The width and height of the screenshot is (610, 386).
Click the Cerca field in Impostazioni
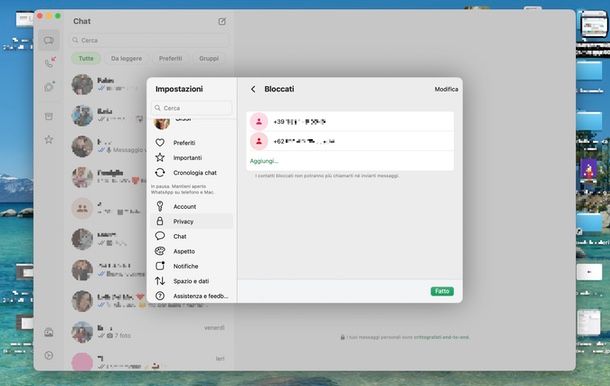(x=192, y=108)
